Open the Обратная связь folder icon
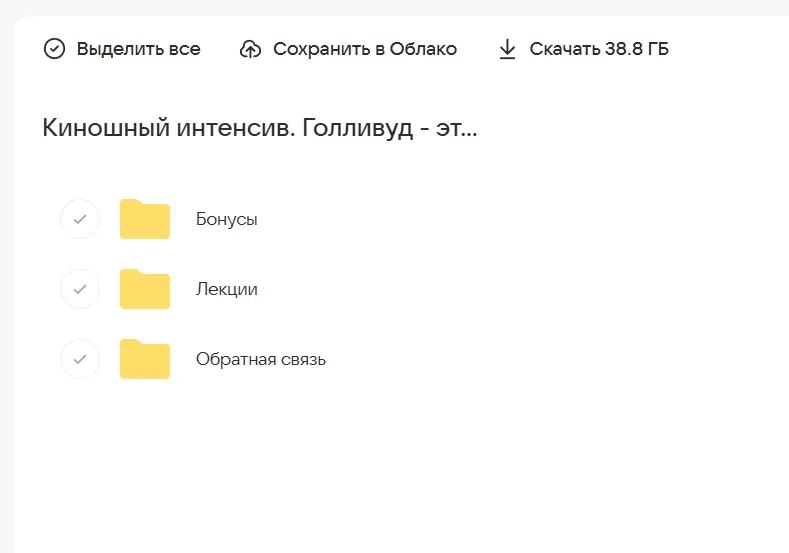The image size is (789, 553). point(145,359)
